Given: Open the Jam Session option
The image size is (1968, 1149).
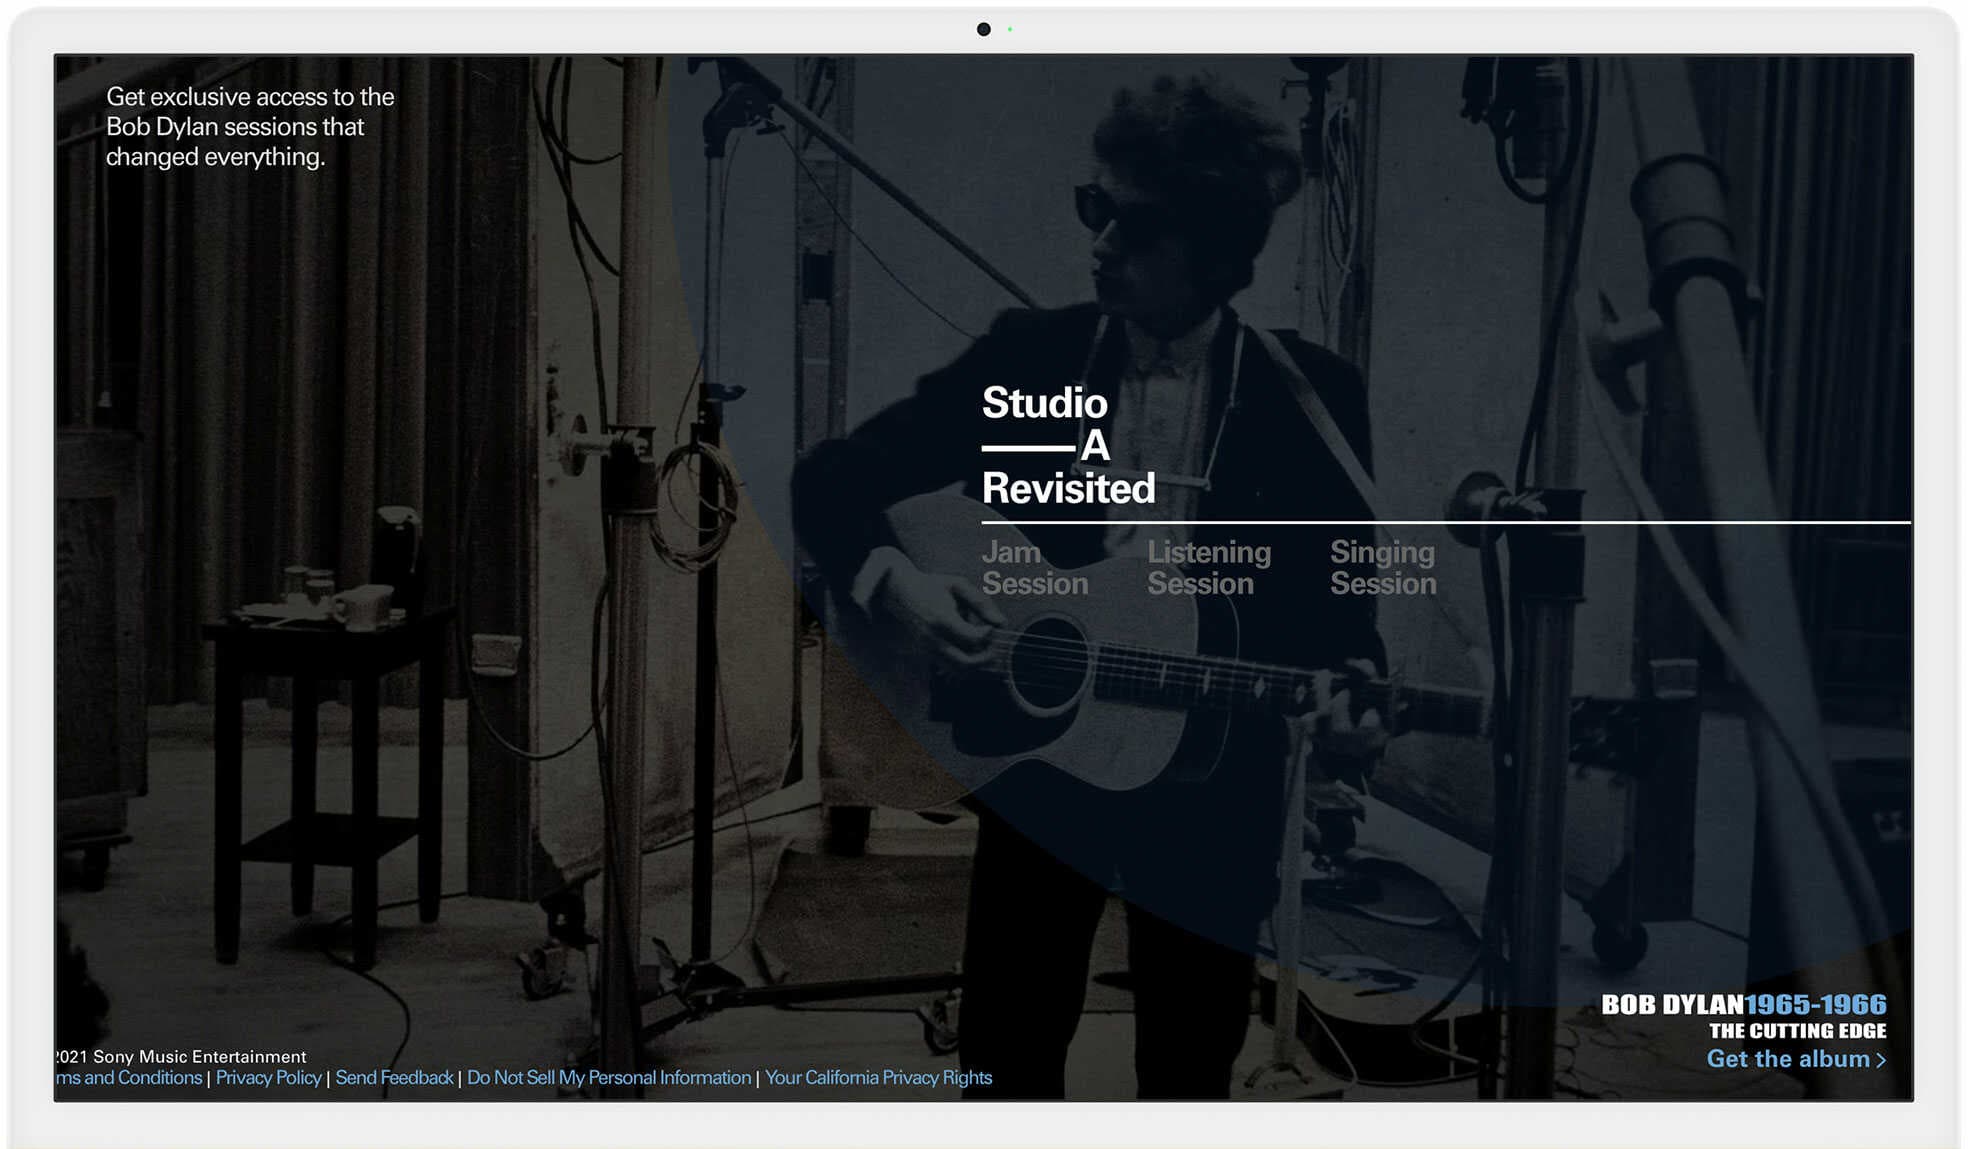Looking at the screenshot, I should coord(1034,568).
